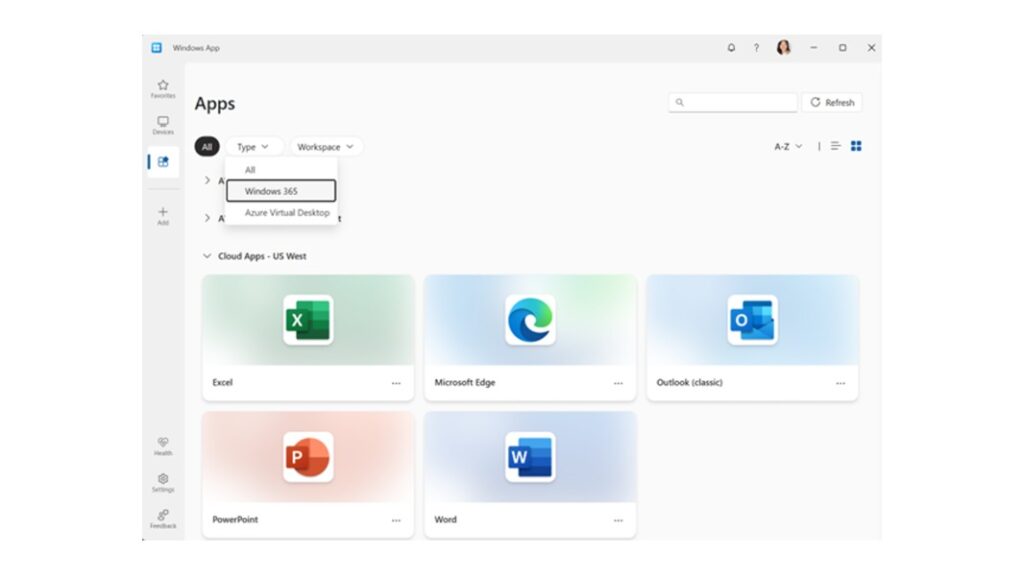The height and width of the screenshot is (576, 1024).
Task: Select the Apps sidebar icon
Action: [x=163, y=162]
